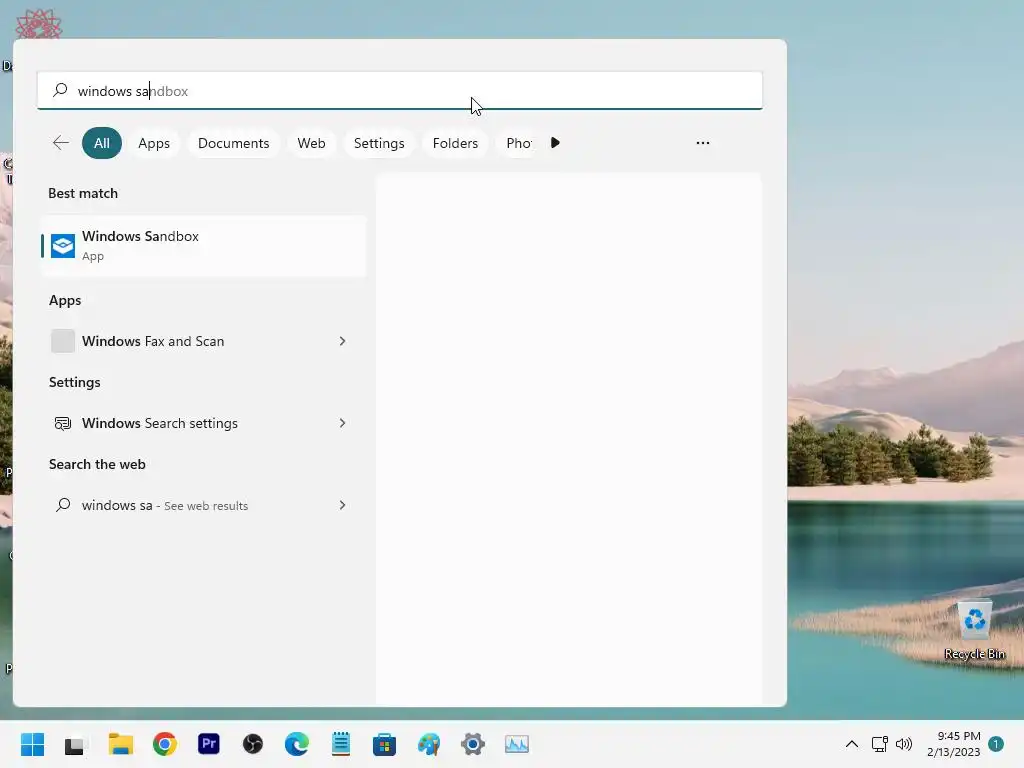Launch Adobe Premiere Pro from taskbar

[209, 743]
